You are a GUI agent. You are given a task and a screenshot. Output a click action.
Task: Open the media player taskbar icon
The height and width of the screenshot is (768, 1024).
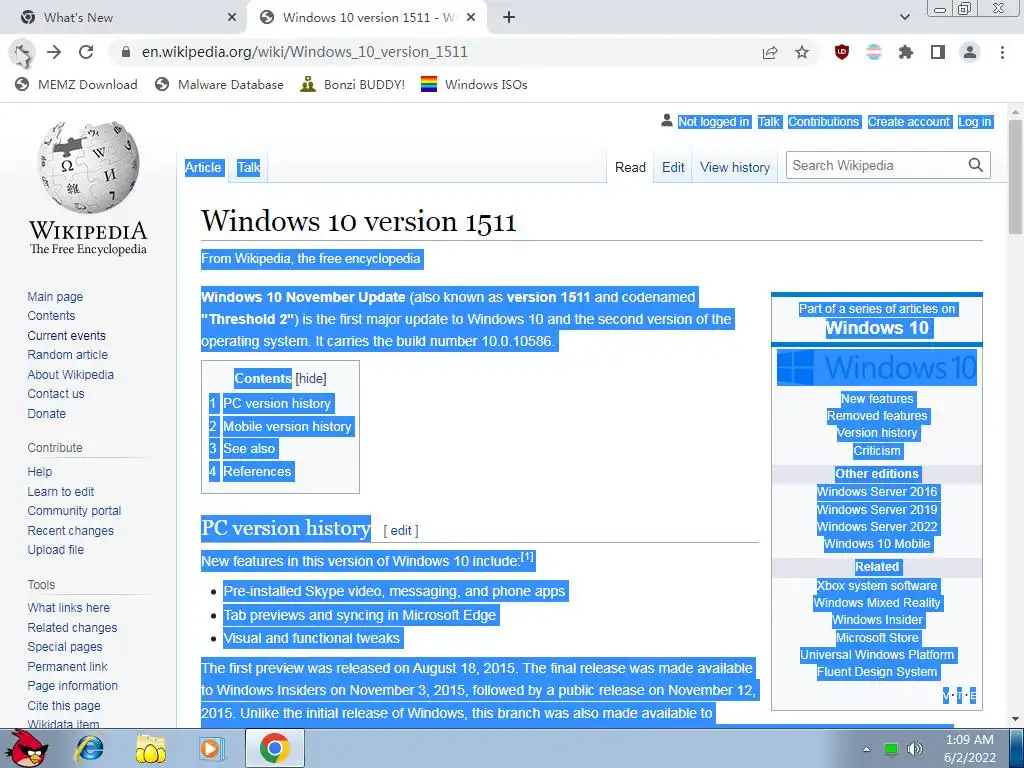click(x=211, y=748)
